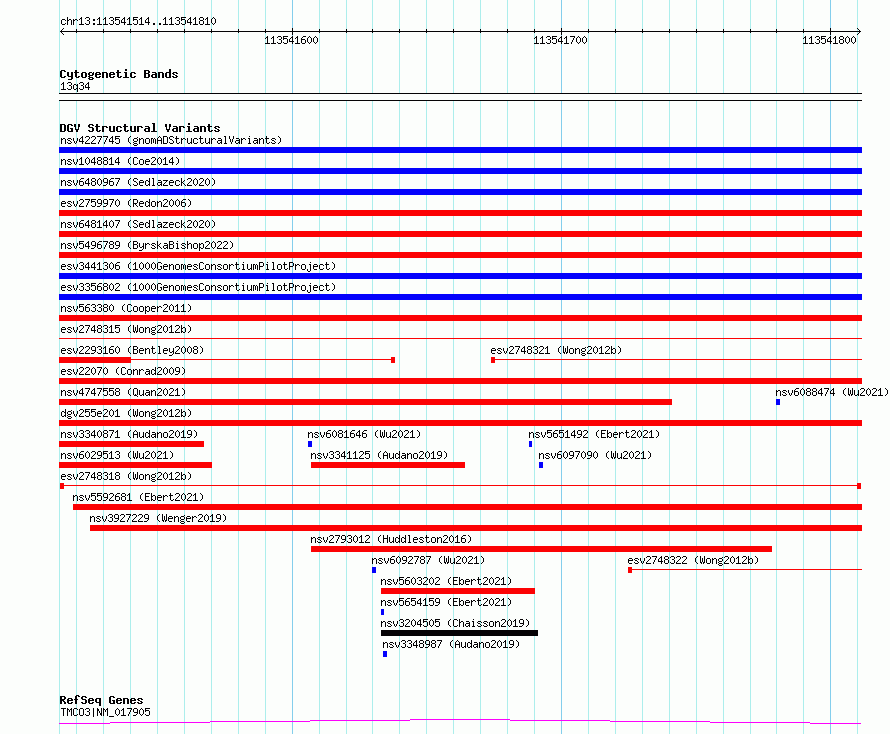Click esv3356802 1000GenomesConsortiumPilotProject label
This screenshot has width=890, height=734.
198,287
